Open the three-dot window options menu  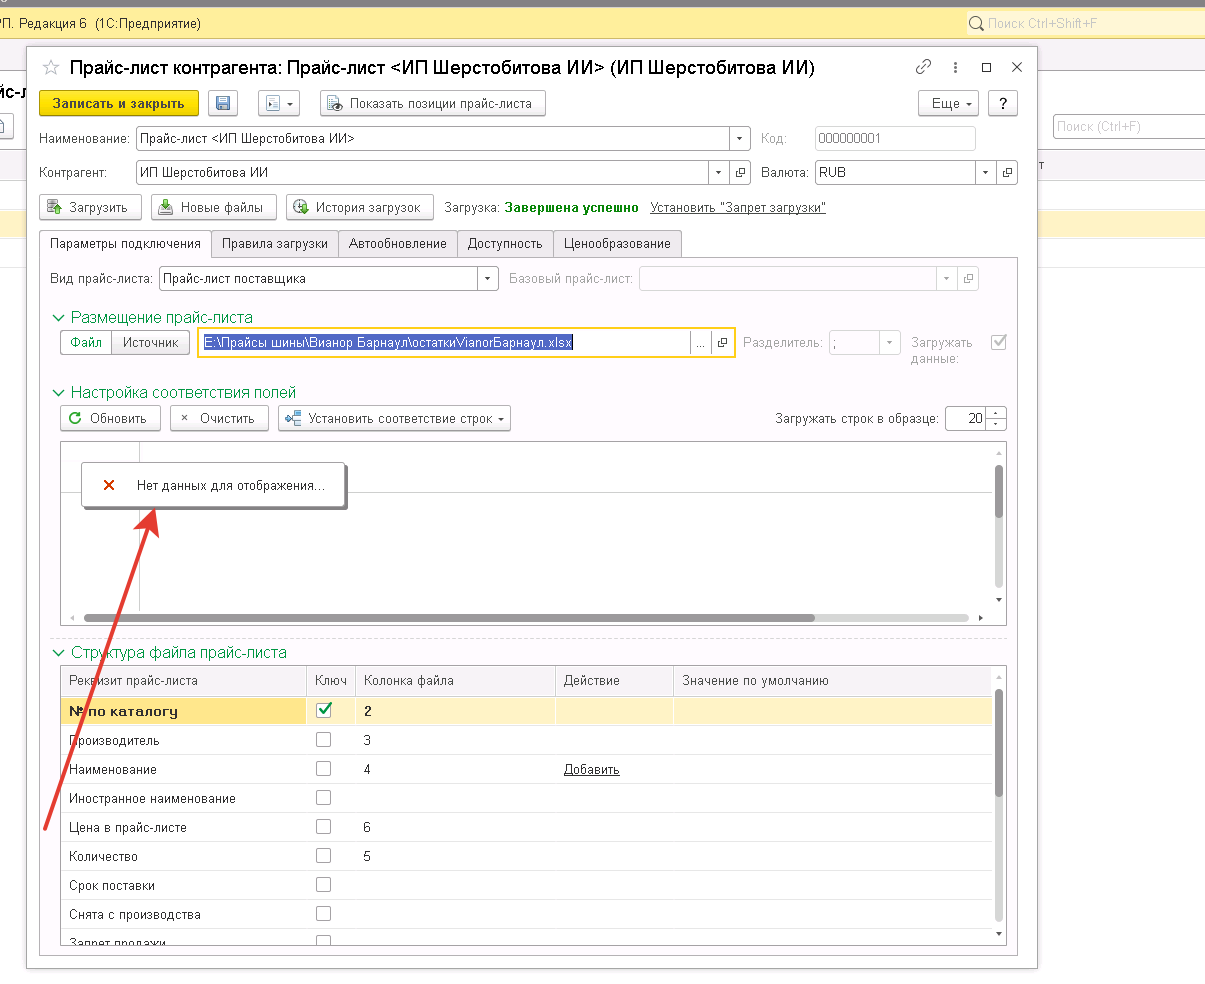coord(954,67)
